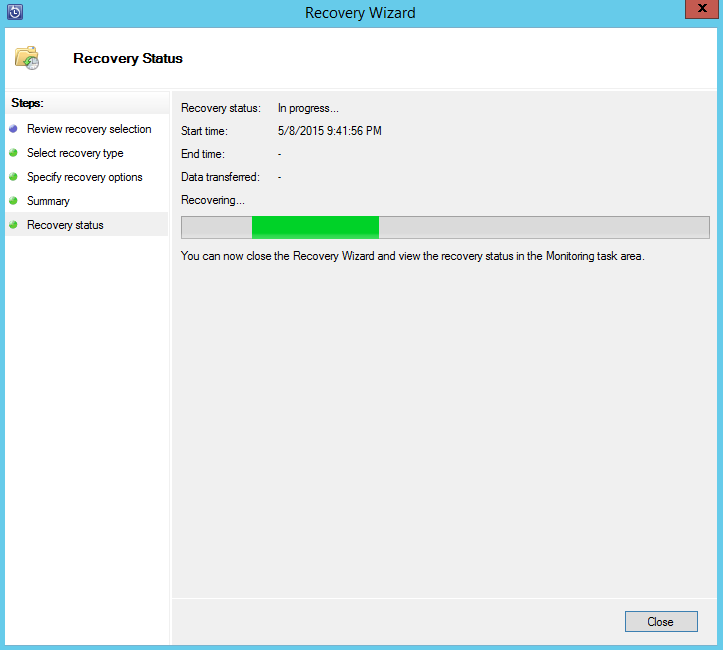Image resolution: width=723 pixels, height=650 pixels.
Task: Click the 'Recovery Status' page heading
Action: pos(128,58)
